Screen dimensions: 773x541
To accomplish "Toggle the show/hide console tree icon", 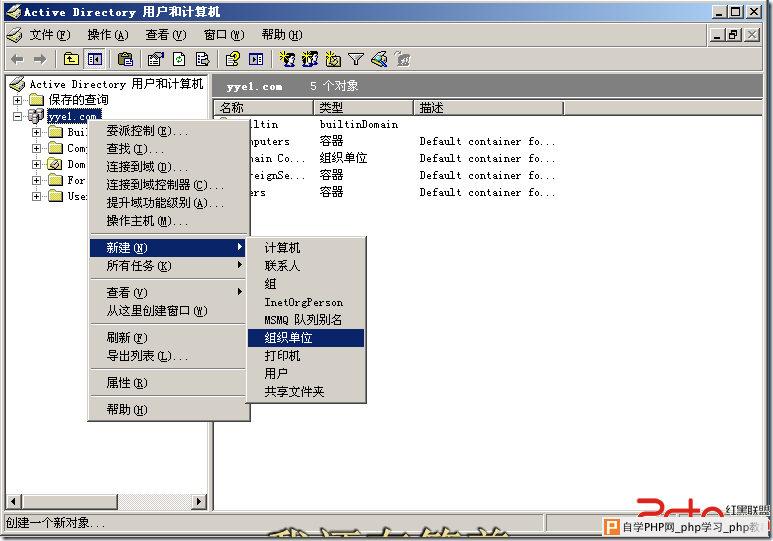I will point(94,60).
